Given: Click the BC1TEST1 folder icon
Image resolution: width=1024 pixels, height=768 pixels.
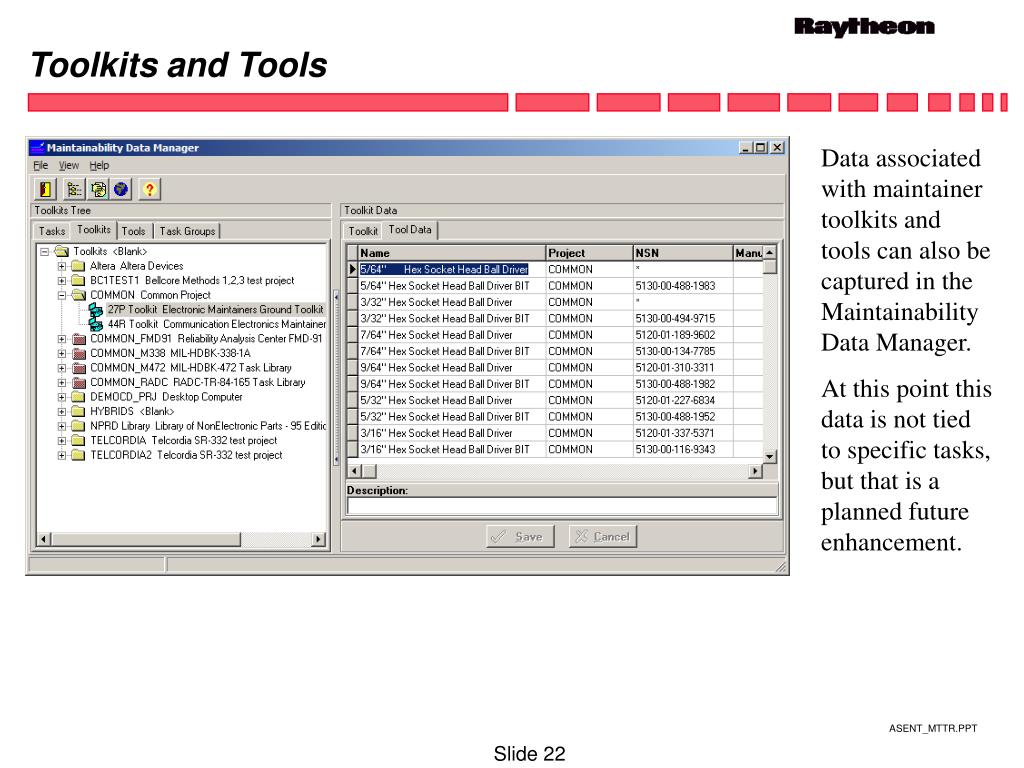Looking at the screenshot, I should [78, 280].
